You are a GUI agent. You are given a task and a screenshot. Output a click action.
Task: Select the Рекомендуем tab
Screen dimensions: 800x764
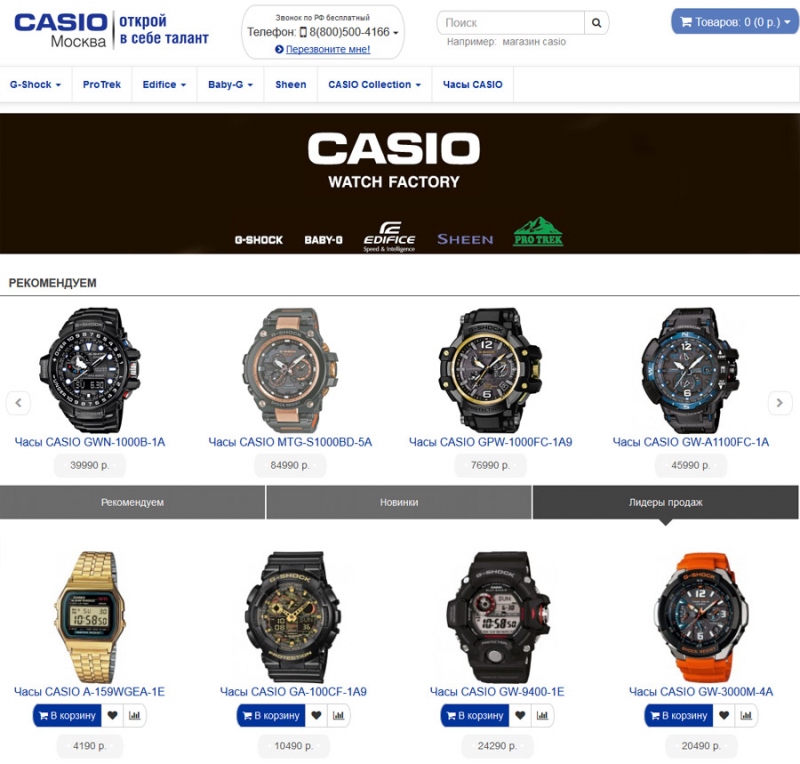click(x=132, y=502)
